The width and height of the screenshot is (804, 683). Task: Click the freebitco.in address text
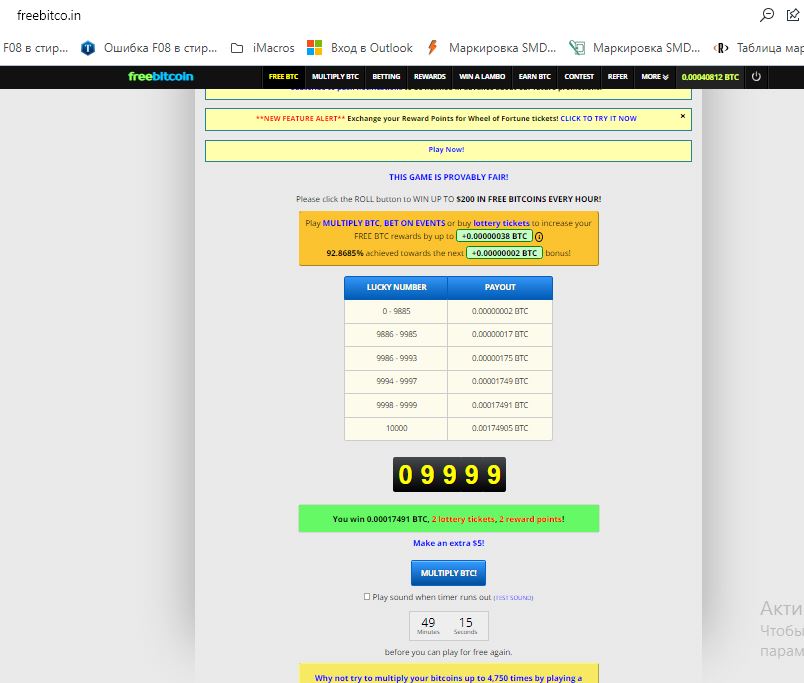[x=49, y=15]
